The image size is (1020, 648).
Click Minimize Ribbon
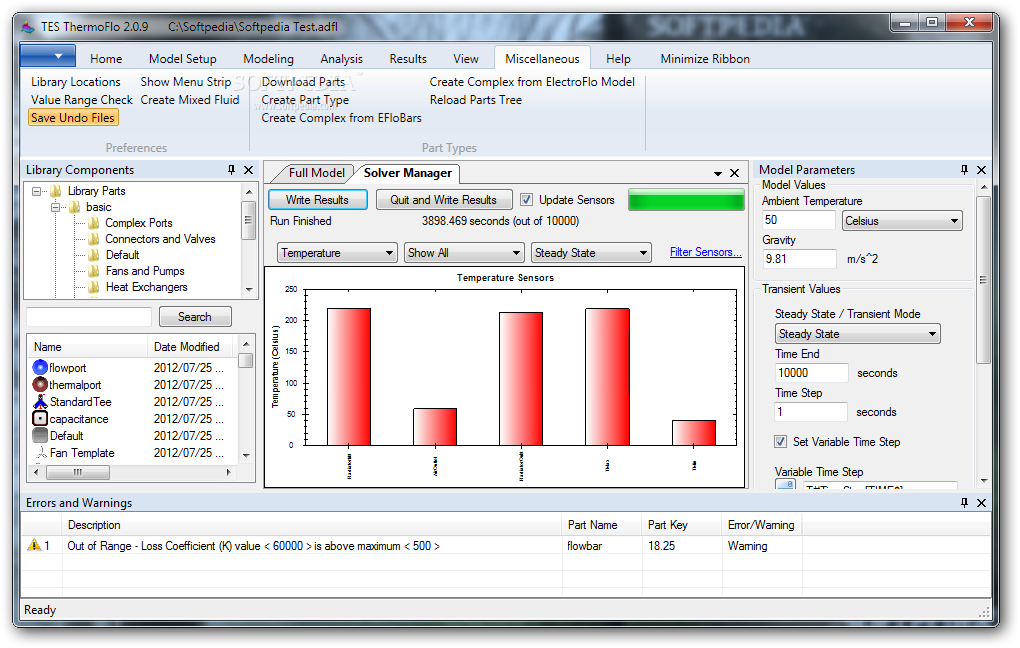(705, 59)
